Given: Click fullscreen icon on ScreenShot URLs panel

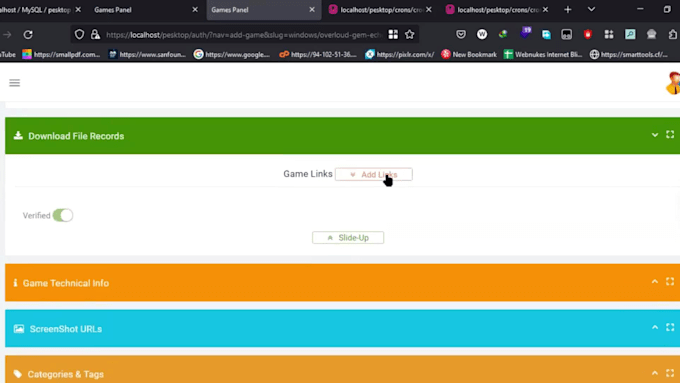Looking at the screenshot, I should tap(670, 327).
